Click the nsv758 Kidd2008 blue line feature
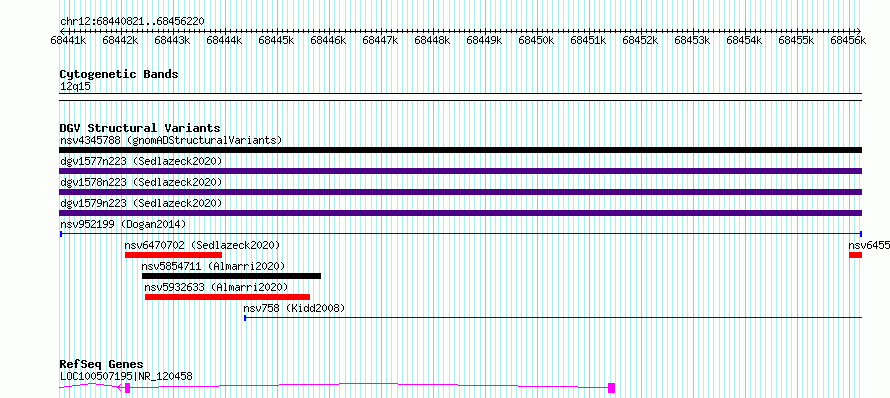Image resolution: width=890 pixels, height=398 pixels. (x=553, y=318)
